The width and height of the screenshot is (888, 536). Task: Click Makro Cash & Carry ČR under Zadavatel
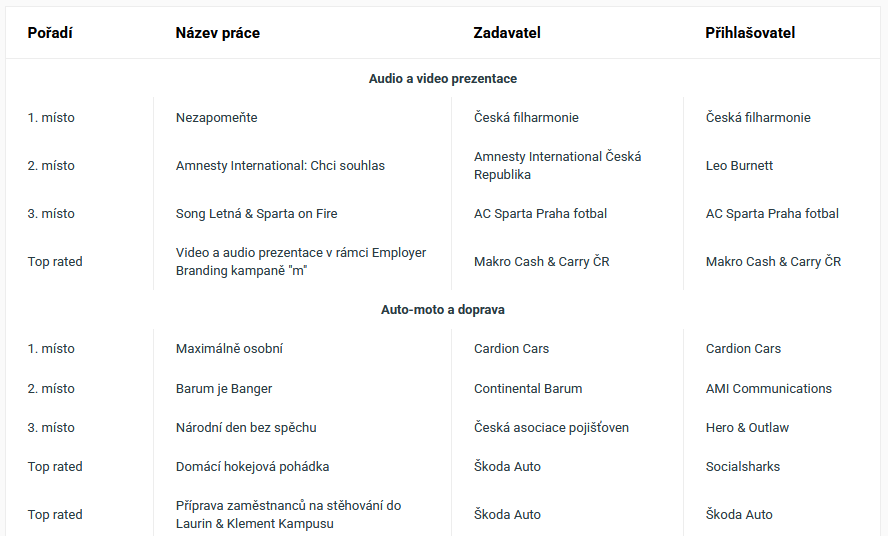click(541, 262)
